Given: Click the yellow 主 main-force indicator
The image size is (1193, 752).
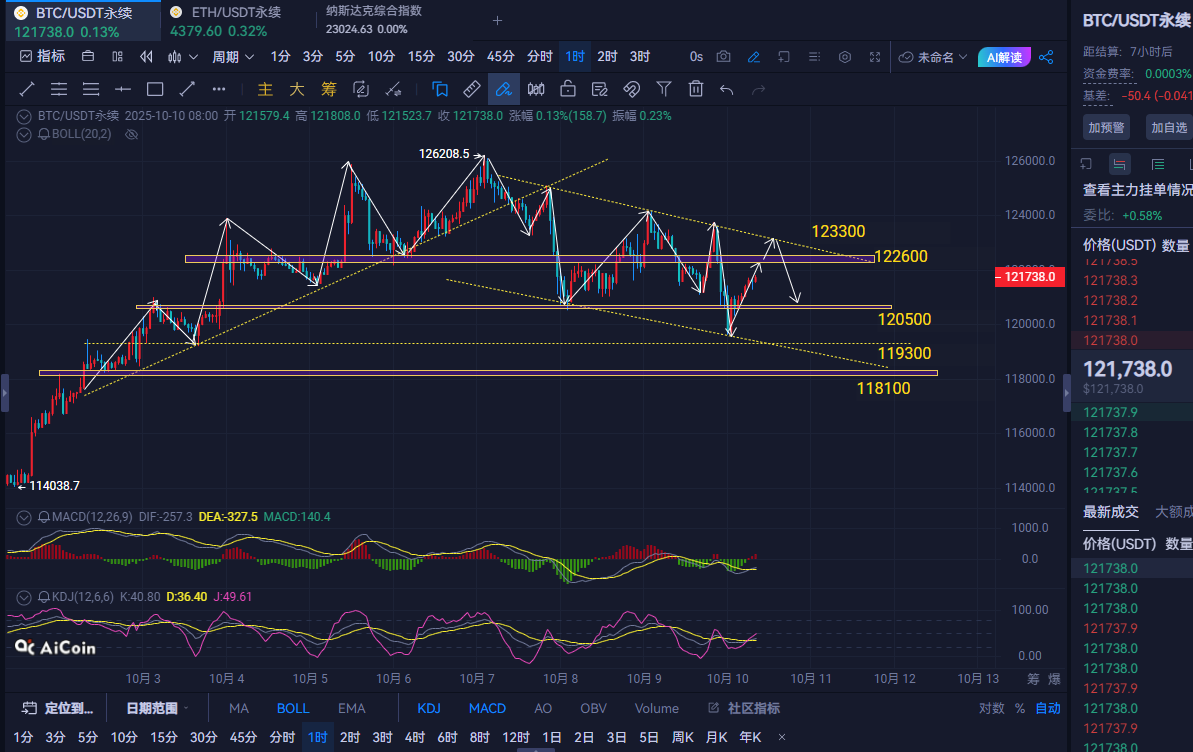Looking at the screenshot, I should (x=265, y=89).
